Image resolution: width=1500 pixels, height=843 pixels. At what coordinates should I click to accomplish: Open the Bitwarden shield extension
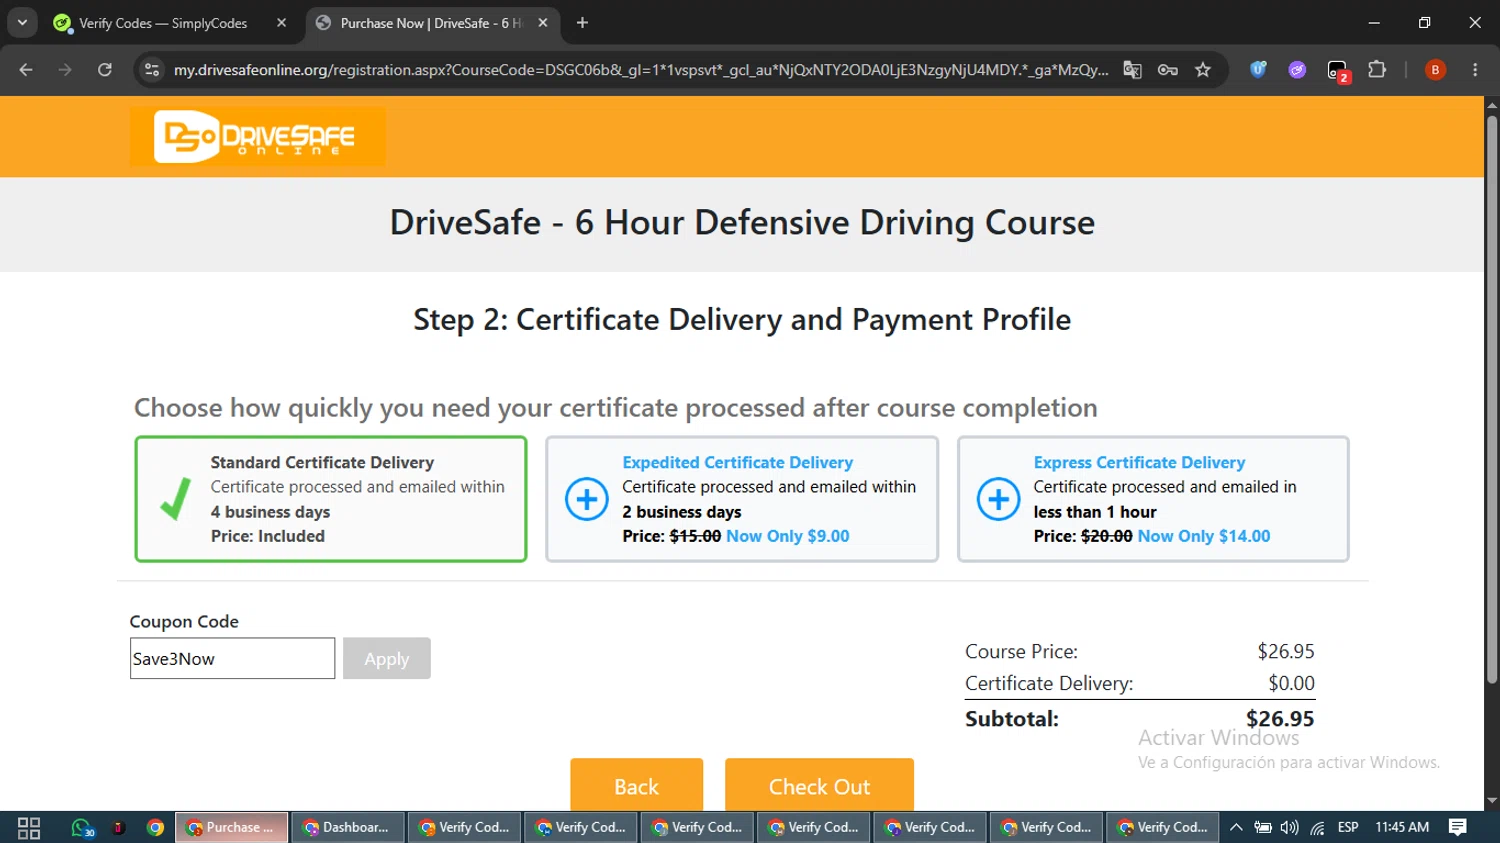[x=1258, y=70]
